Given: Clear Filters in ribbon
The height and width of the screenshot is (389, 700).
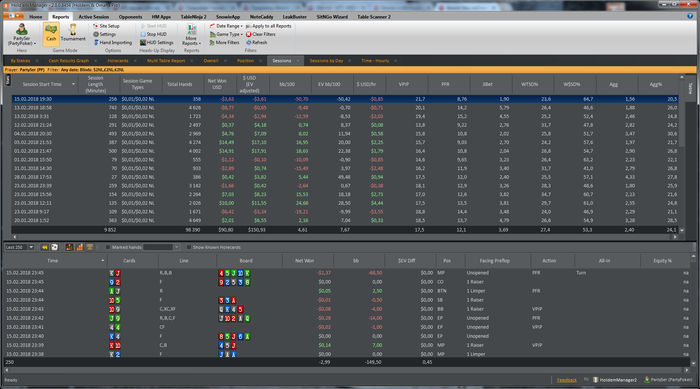Looking at the screenshot, I should [x=261, y=34].
